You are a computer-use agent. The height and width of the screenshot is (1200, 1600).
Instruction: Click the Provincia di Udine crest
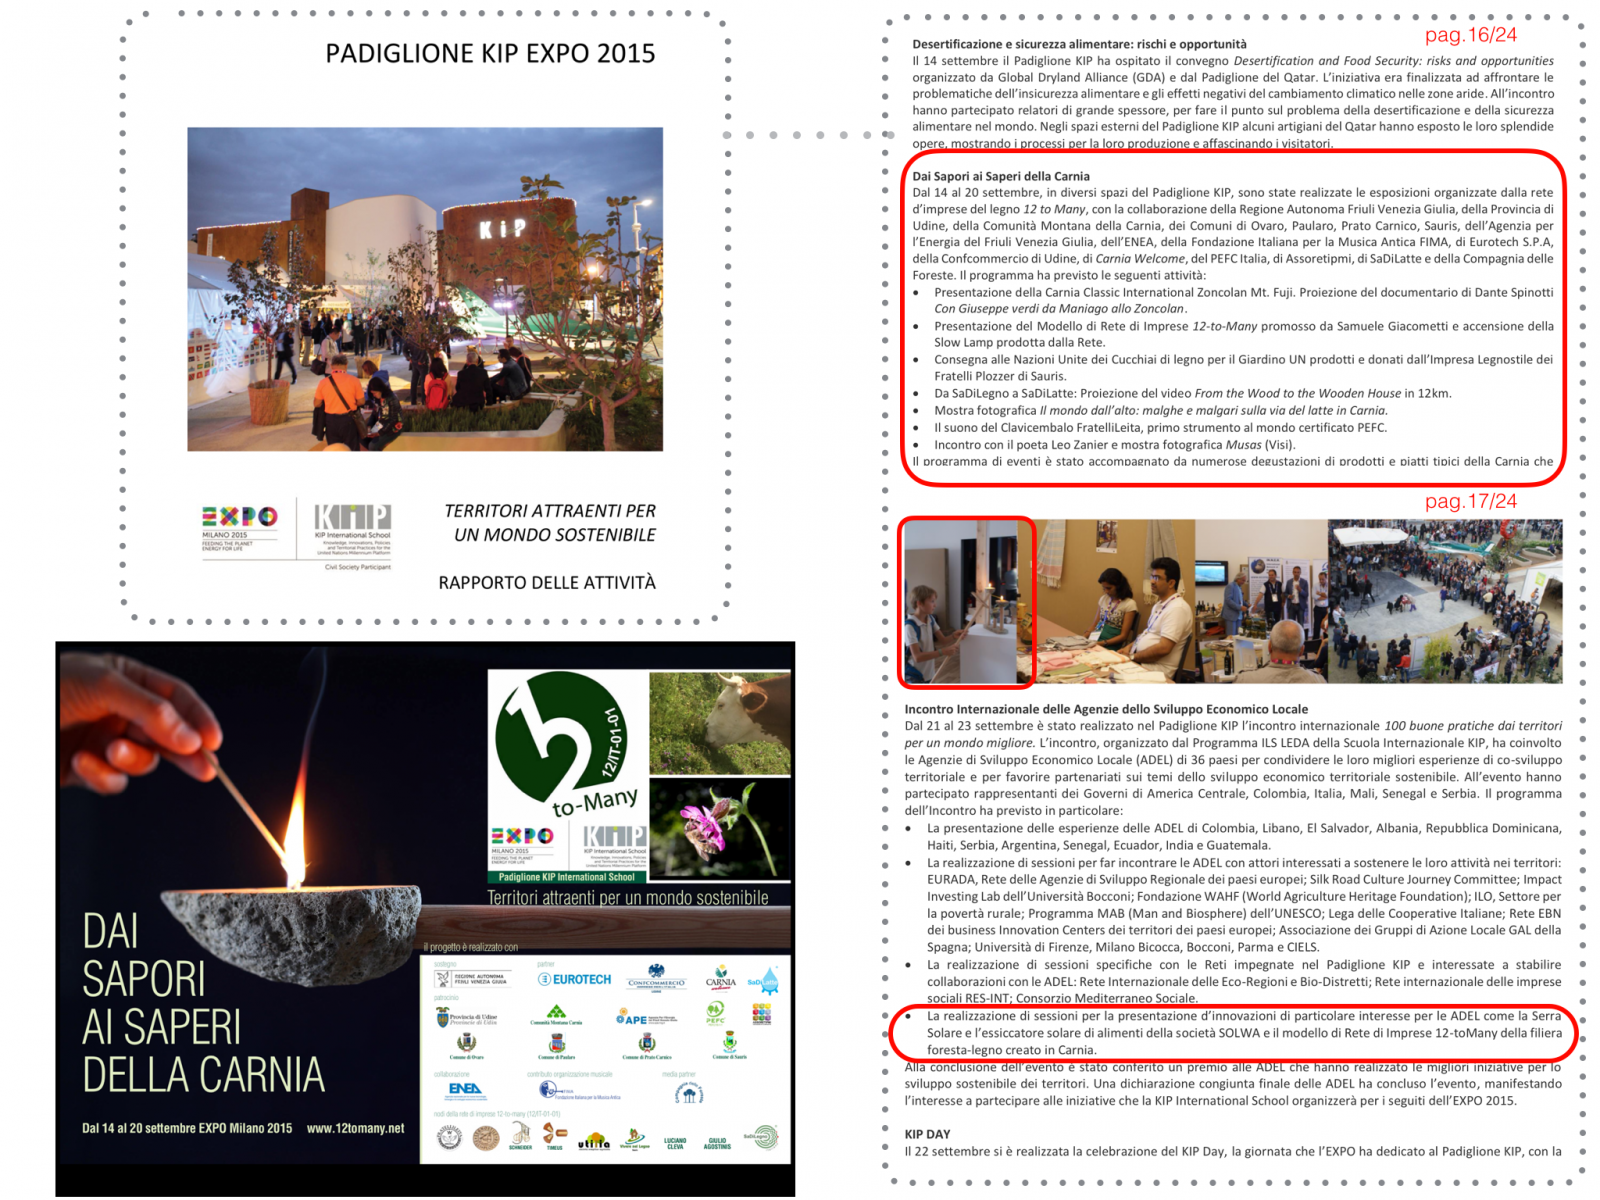[x=466, y=1017]
